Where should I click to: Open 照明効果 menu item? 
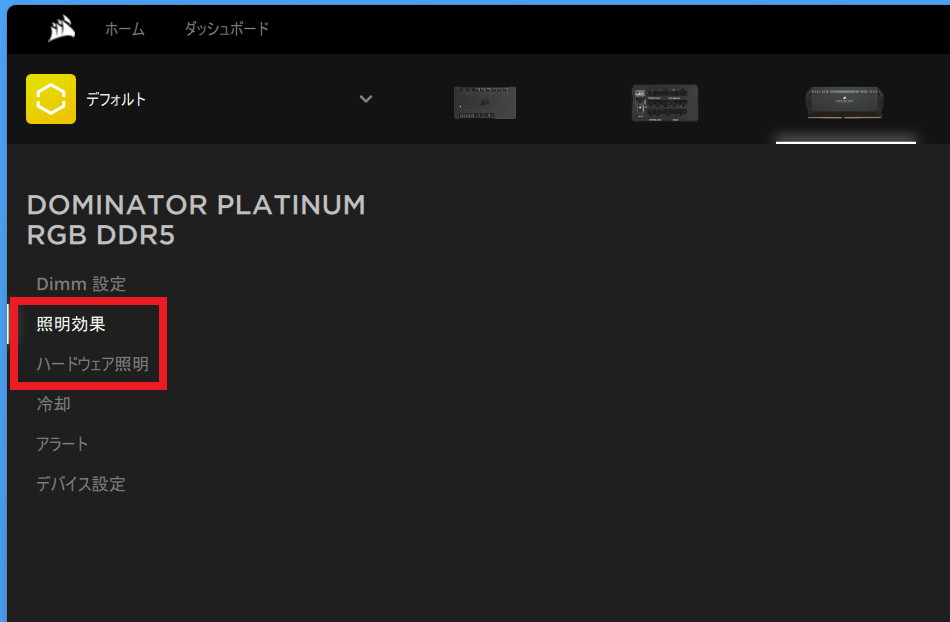click(71, 324)
